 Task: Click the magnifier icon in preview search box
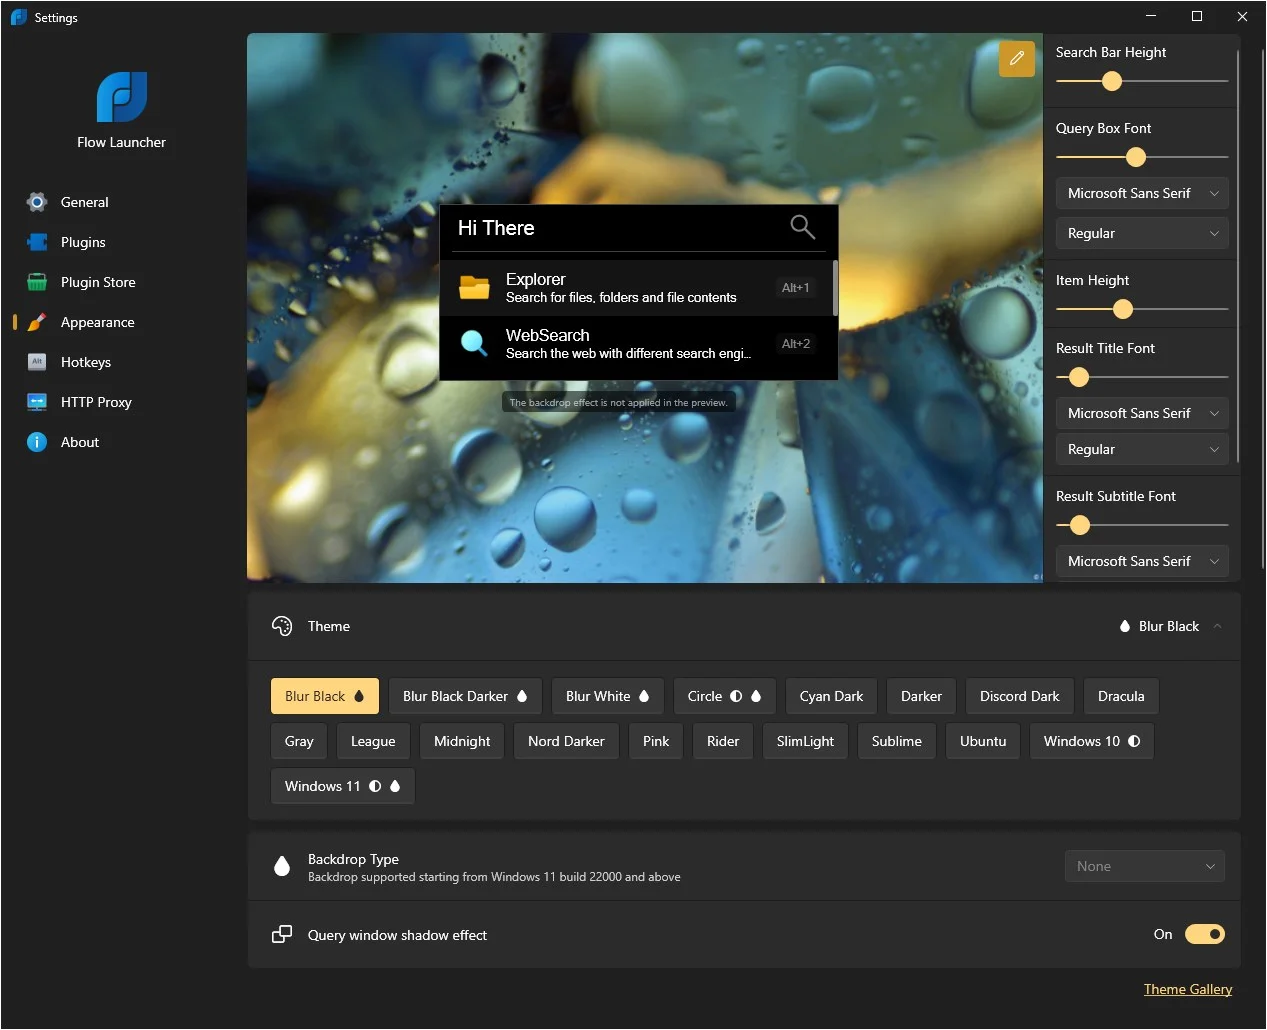(x=802, y=227)
